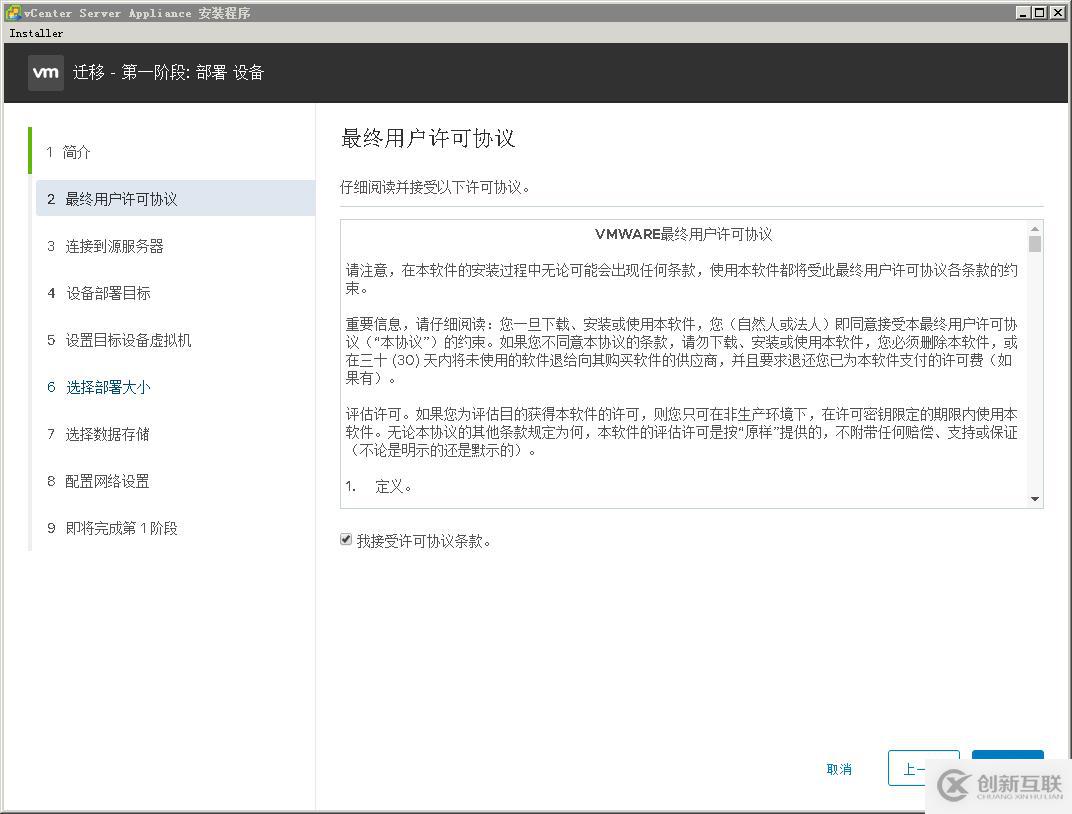Open the Installer menu
The image size is (1072, 814).
click(x=36, y=33)
